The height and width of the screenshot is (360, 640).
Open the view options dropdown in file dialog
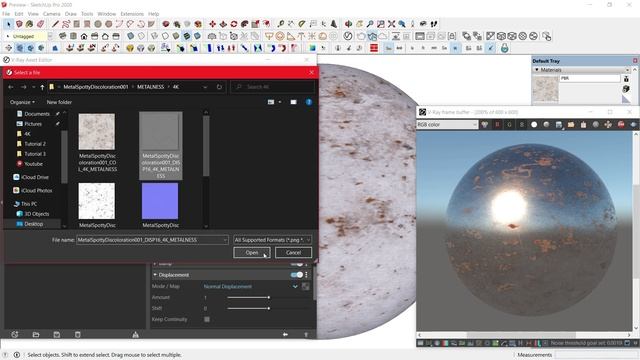(x=280, y=102)
